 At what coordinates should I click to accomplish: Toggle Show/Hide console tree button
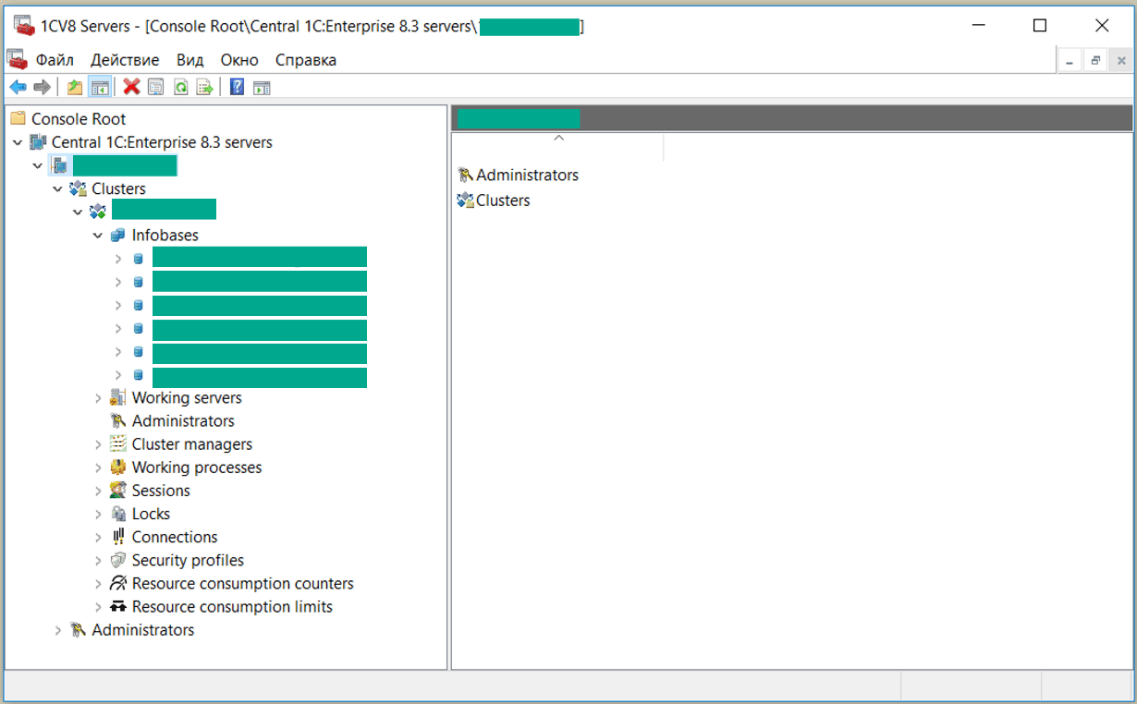pyautogui.click(x=99, y=88)
